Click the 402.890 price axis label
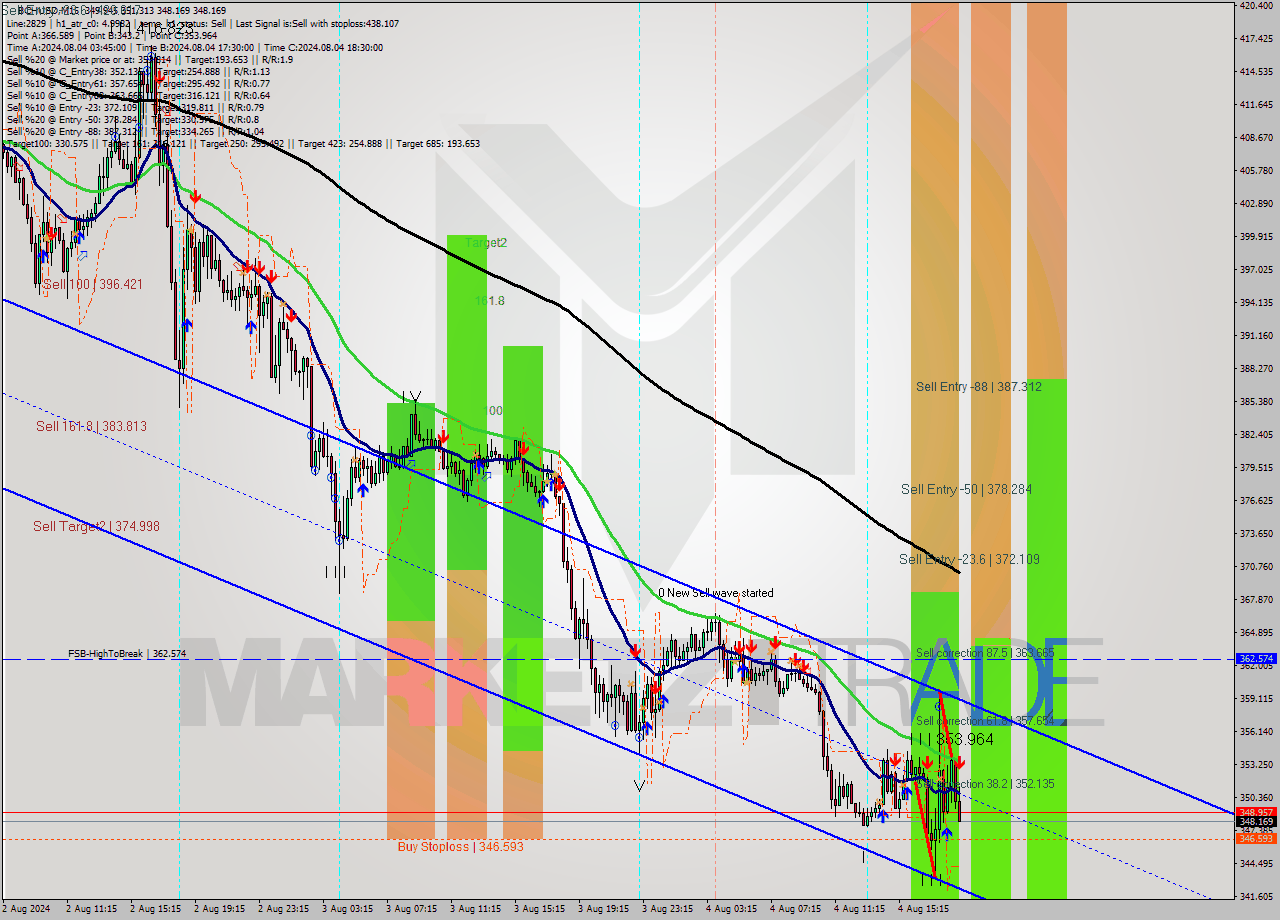Screen dimensions: 1280x920 pyautogui.click(x=1256, y=204)
